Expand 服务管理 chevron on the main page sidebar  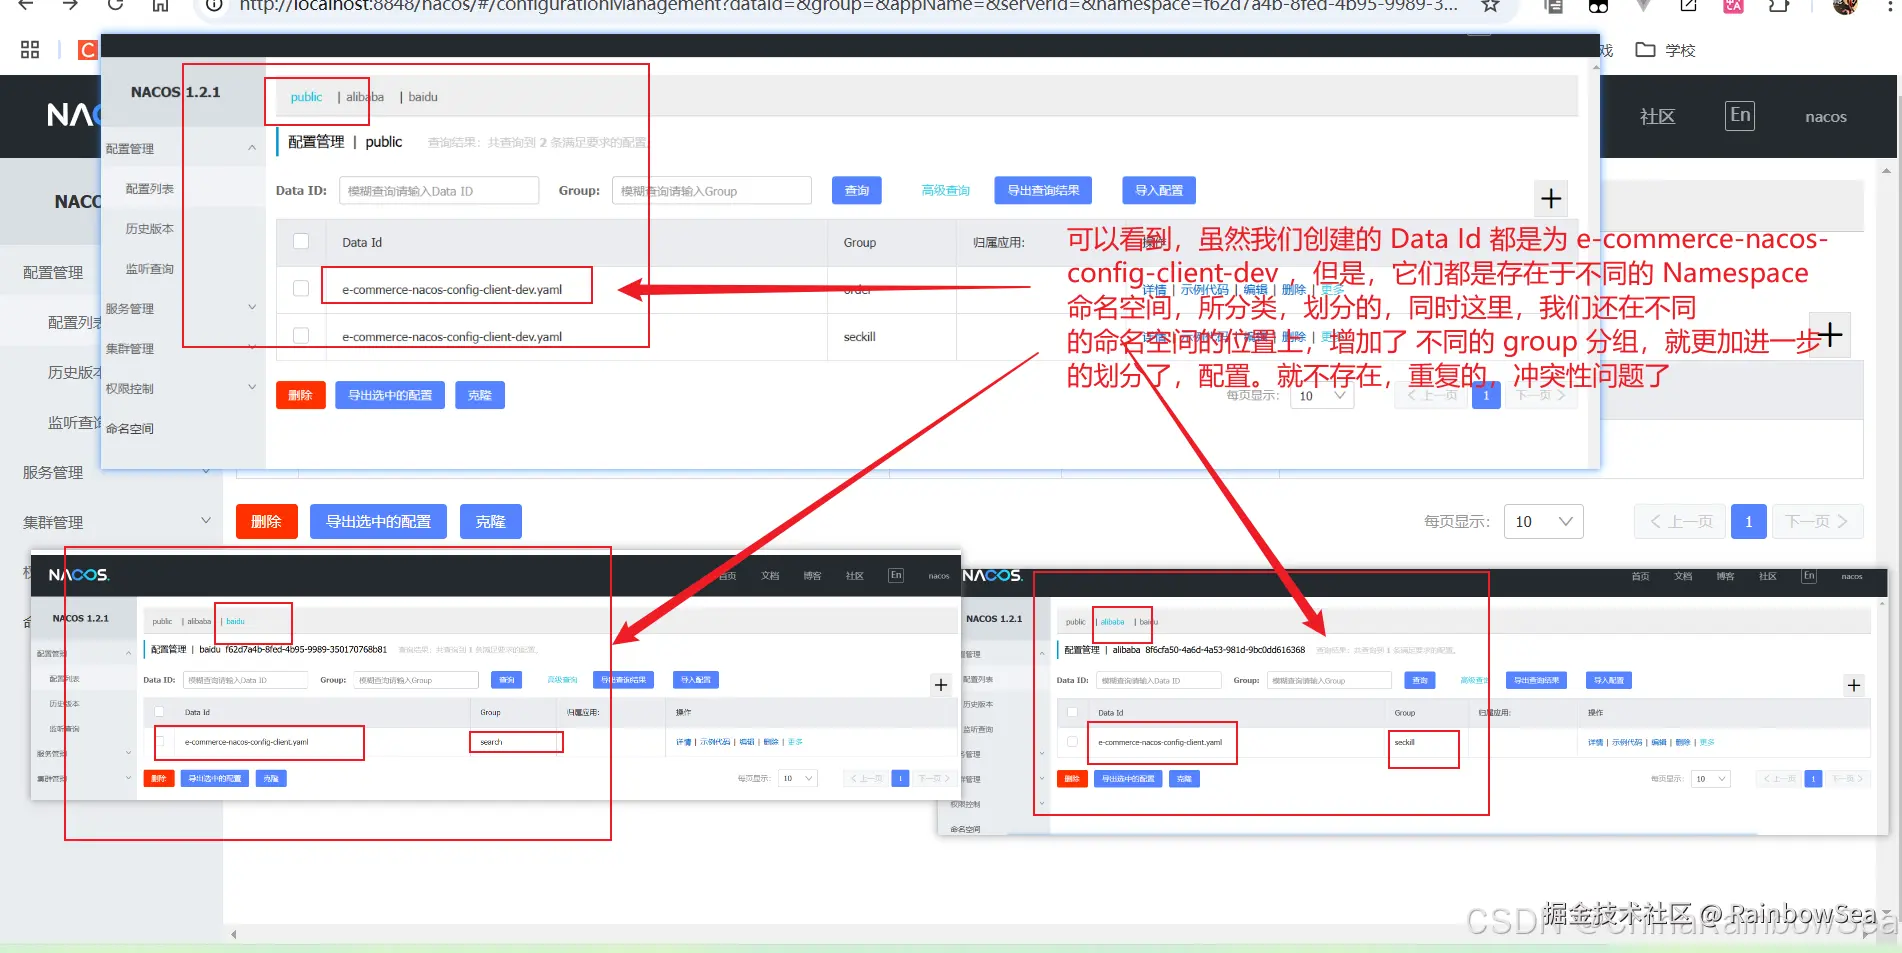tap(206, 471)
